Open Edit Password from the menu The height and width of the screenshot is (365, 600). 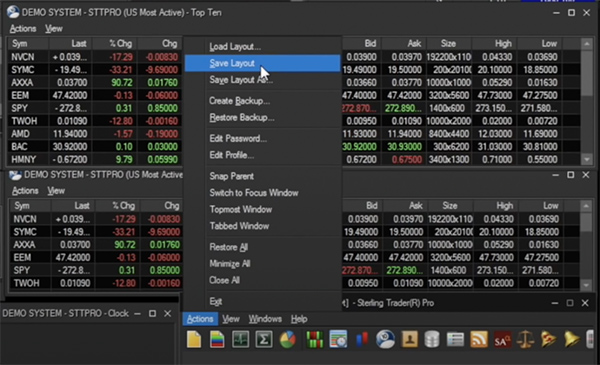[262, 139]
